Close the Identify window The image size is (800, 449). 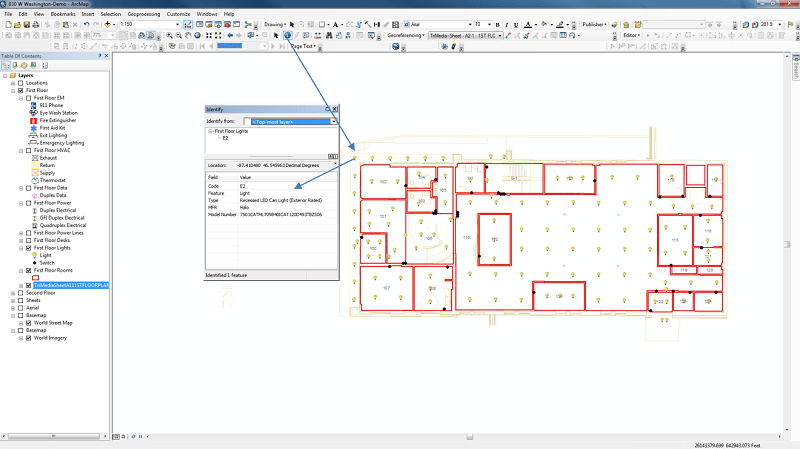click(x=335, y=109)
